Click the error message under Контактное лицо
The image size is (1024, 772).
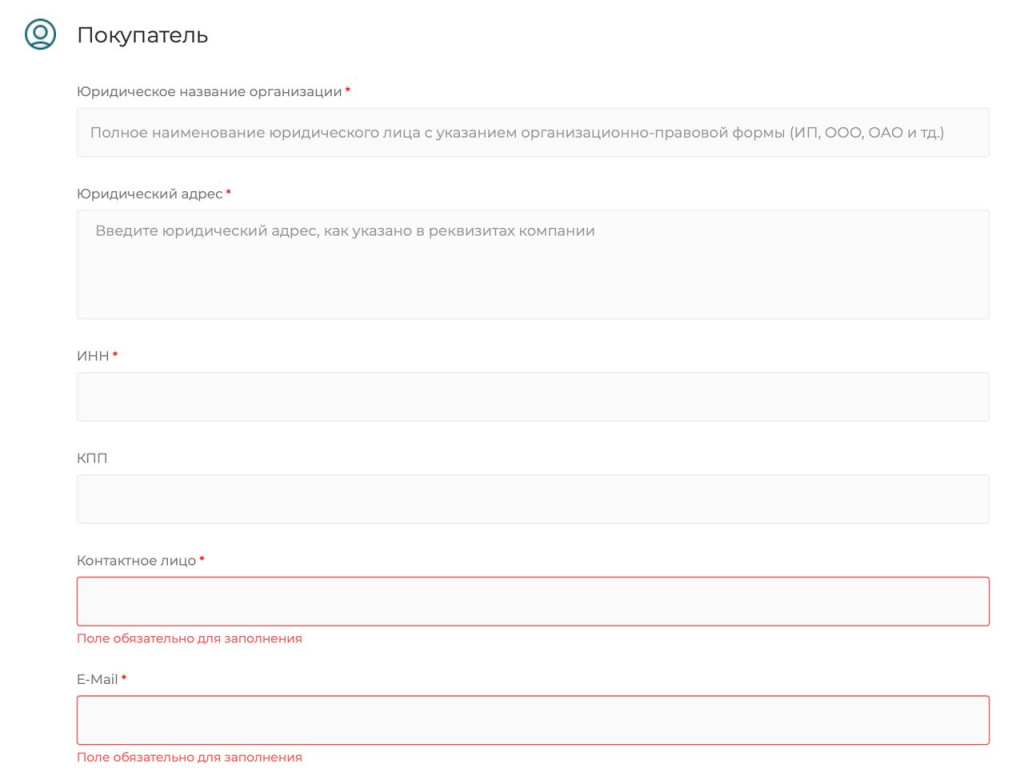189,638
